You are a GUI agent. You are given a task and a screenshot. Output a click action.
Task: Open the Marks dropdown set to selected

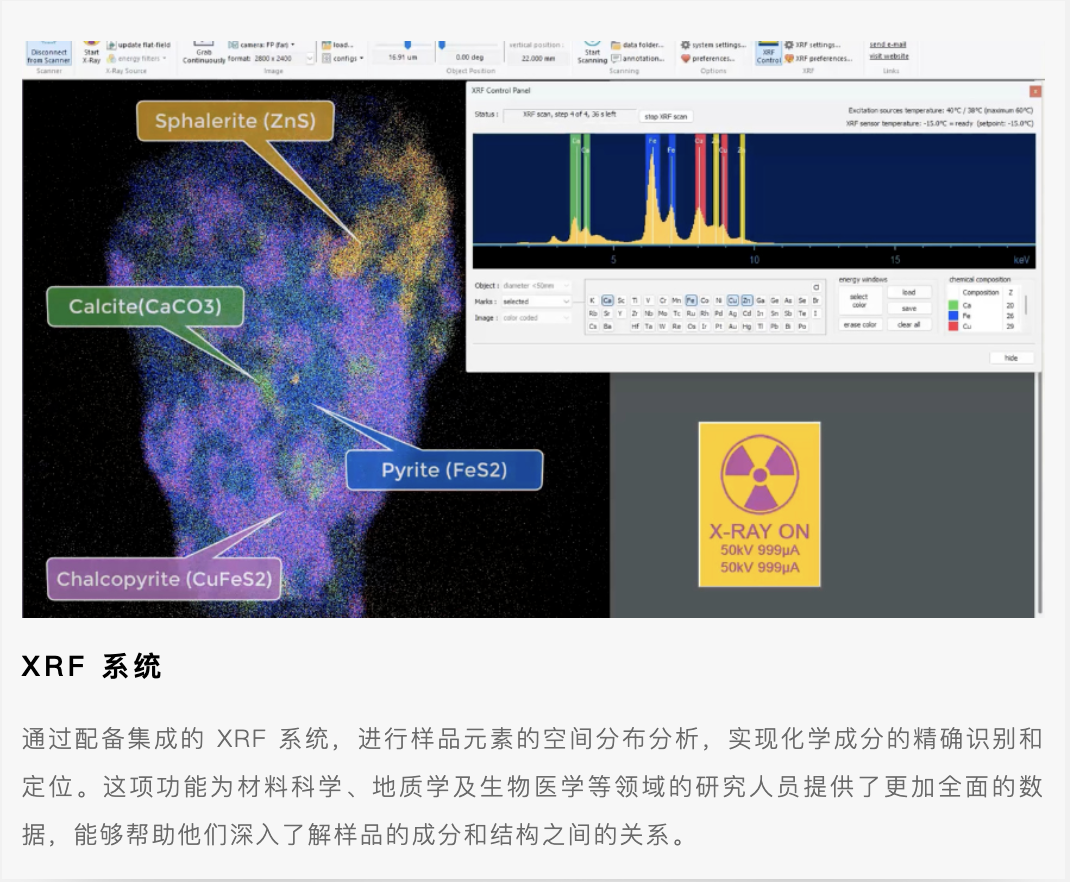click(536, 301)
